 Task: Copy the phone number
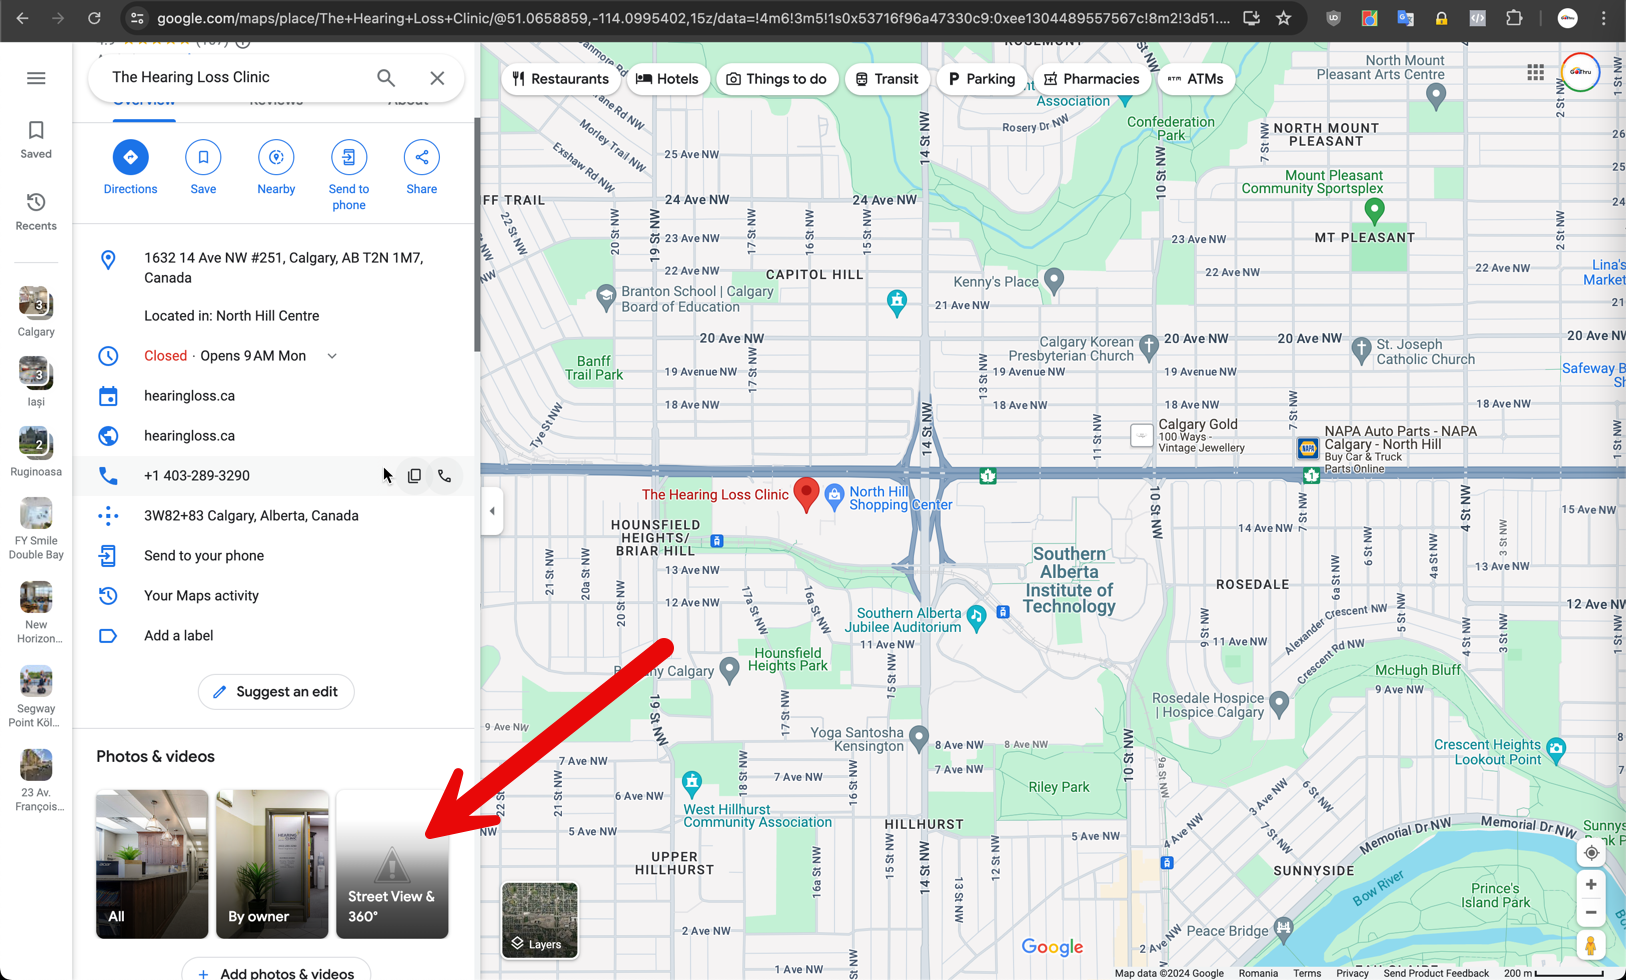click(x=414, y=476)
